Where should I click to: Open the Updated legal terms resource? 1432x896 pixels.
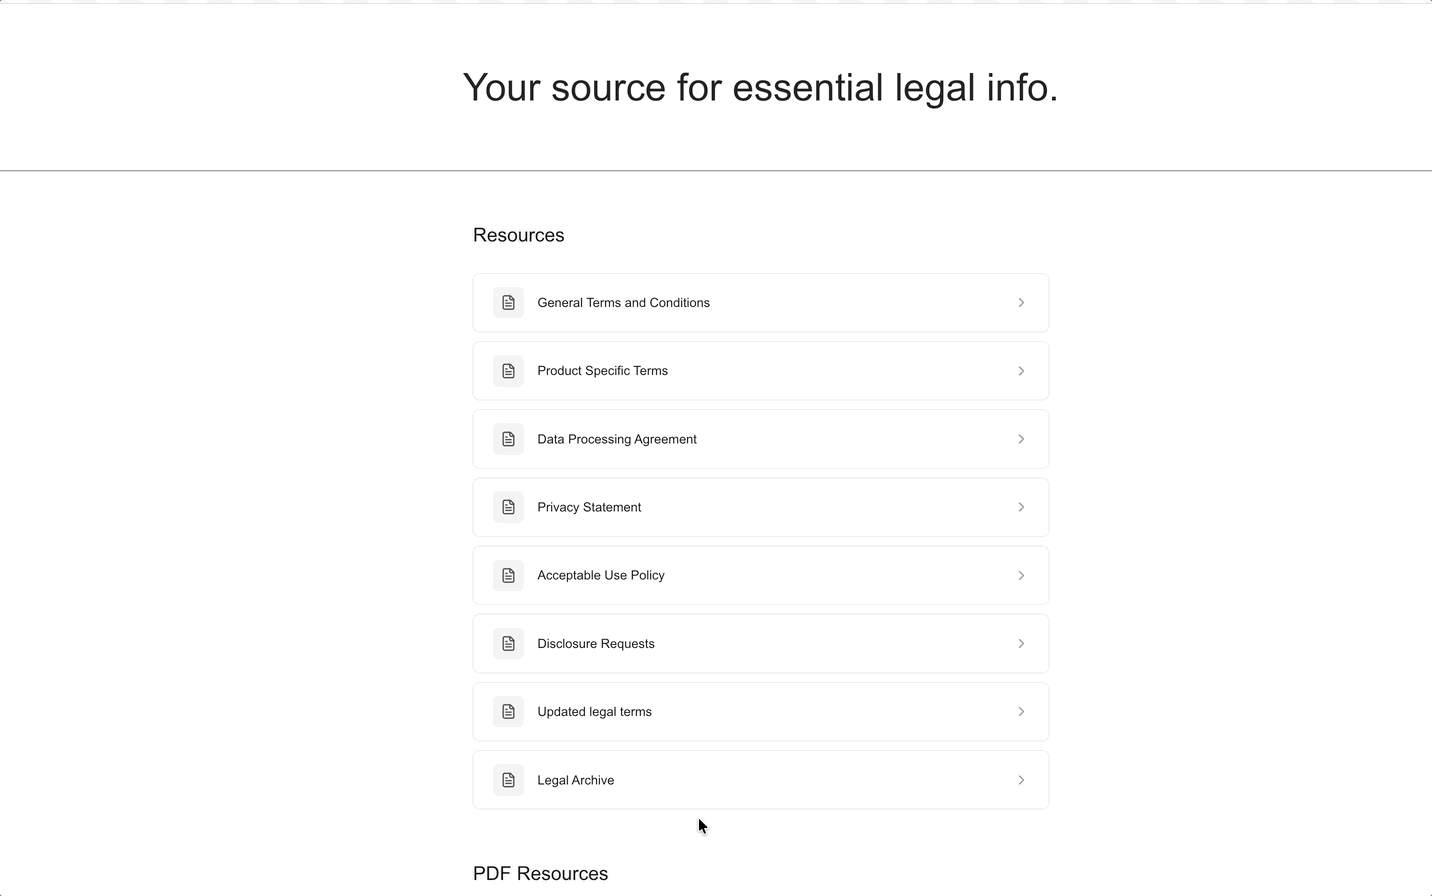760,711
